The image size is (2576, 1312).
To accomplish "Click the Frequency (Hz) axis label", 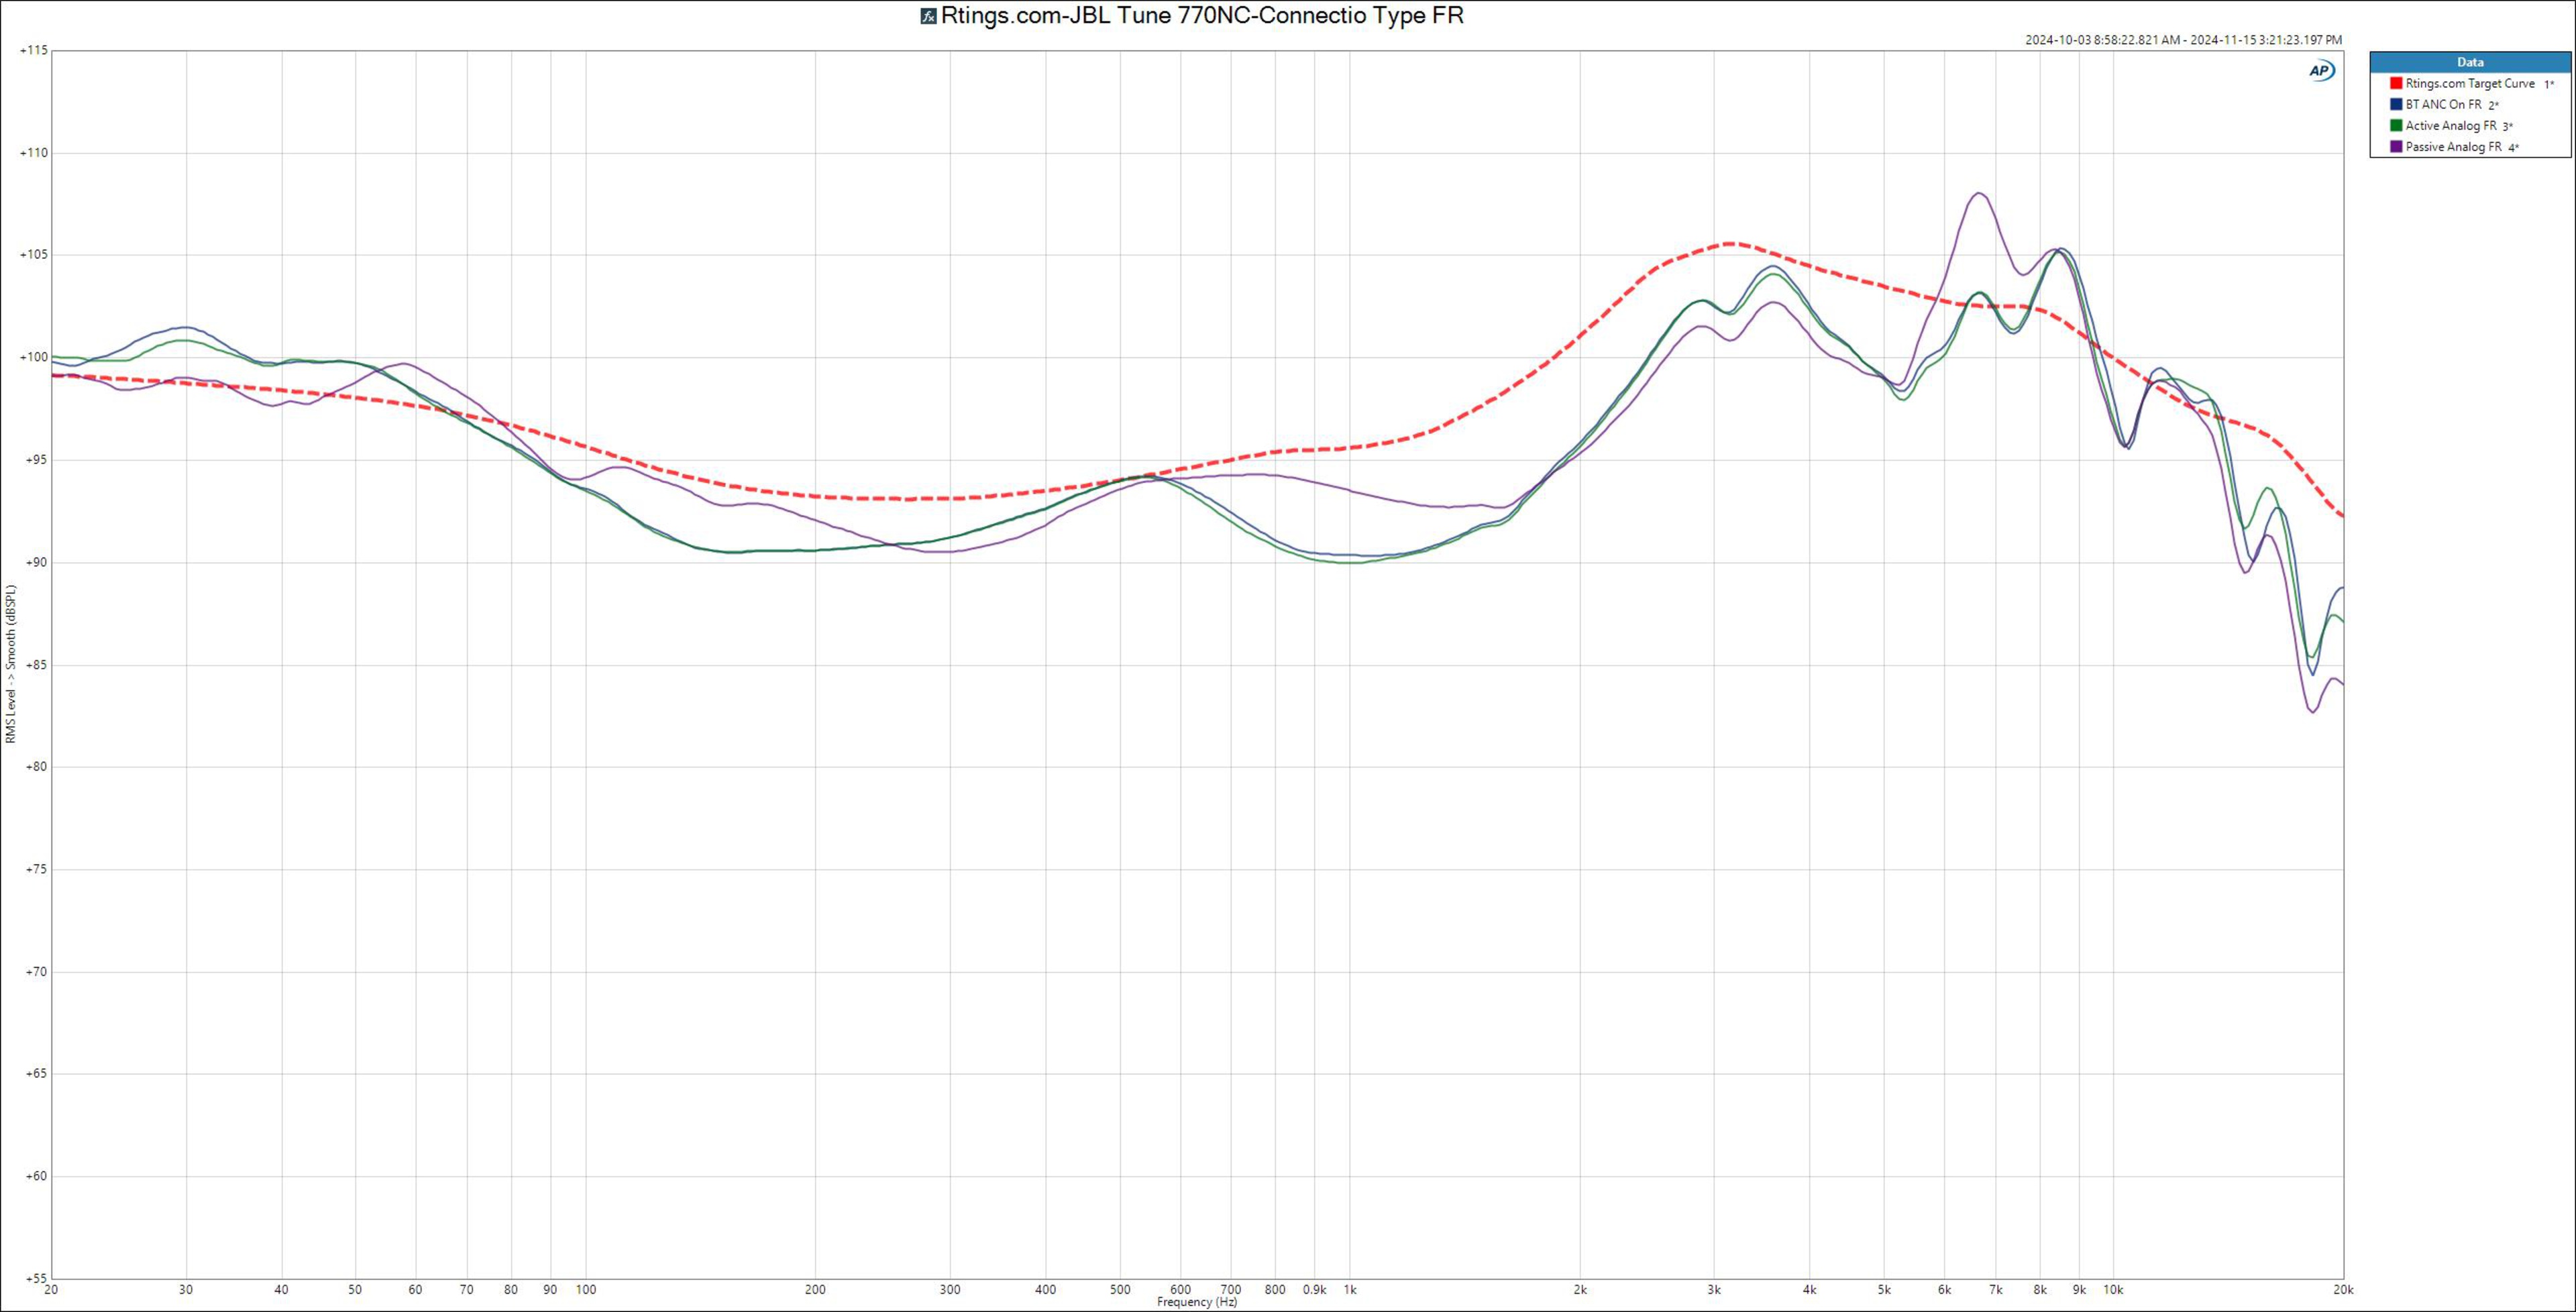I will pyautogui.click(x=1197, y=1303).
